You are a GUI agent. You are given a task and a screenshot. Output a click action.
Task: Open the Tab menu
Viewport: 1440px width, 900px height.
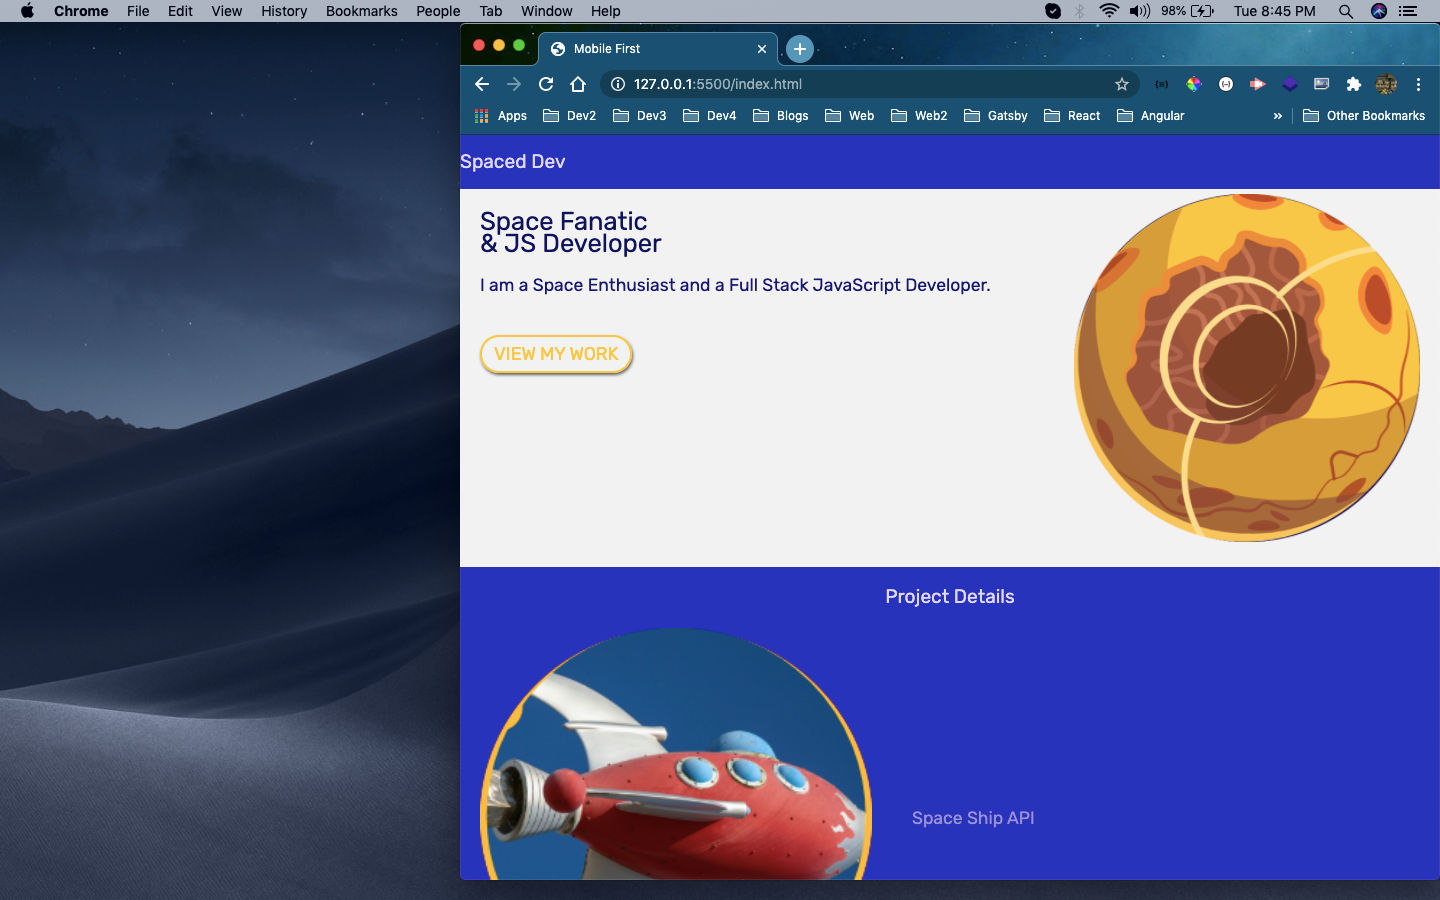click(490, 11)
